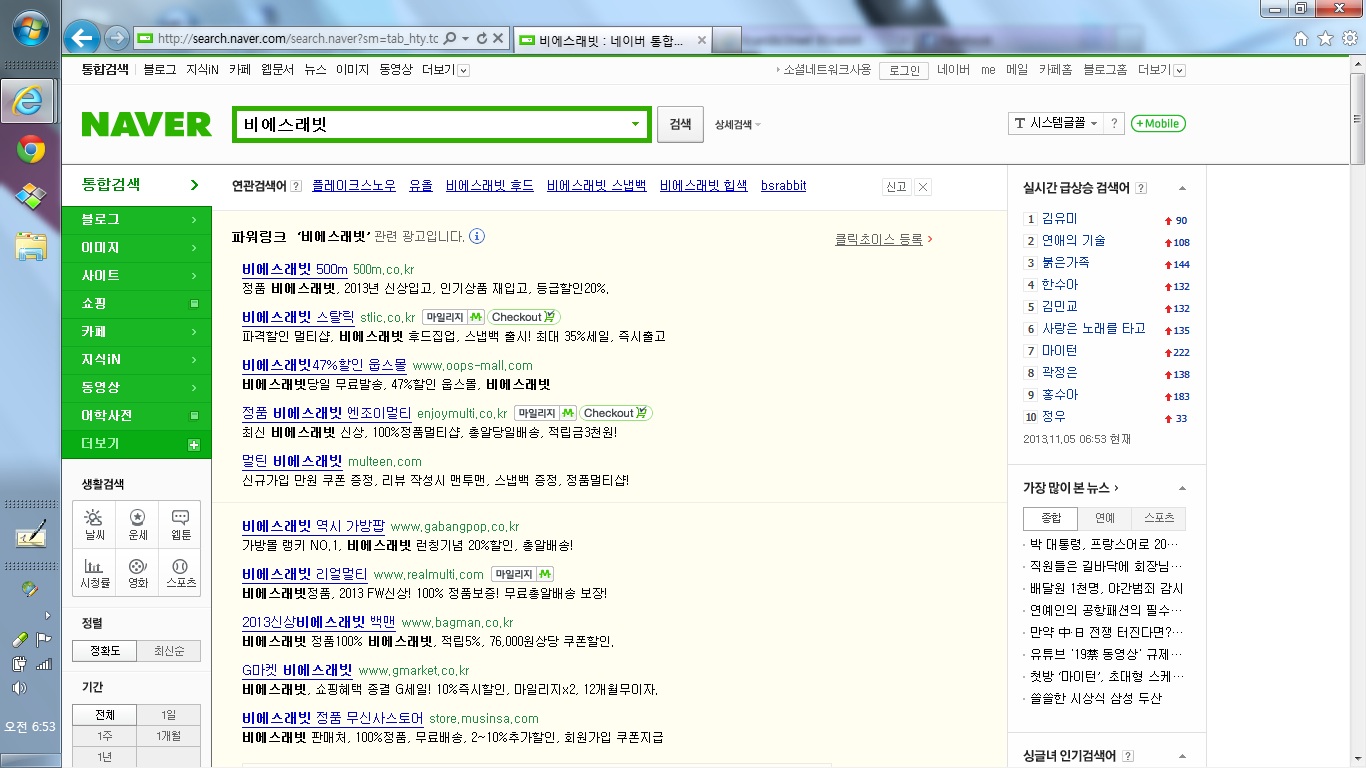Viewport: 1366px width, 768px height.
Task: Open the 운세 fortune icon
Action: click(137, 524)
